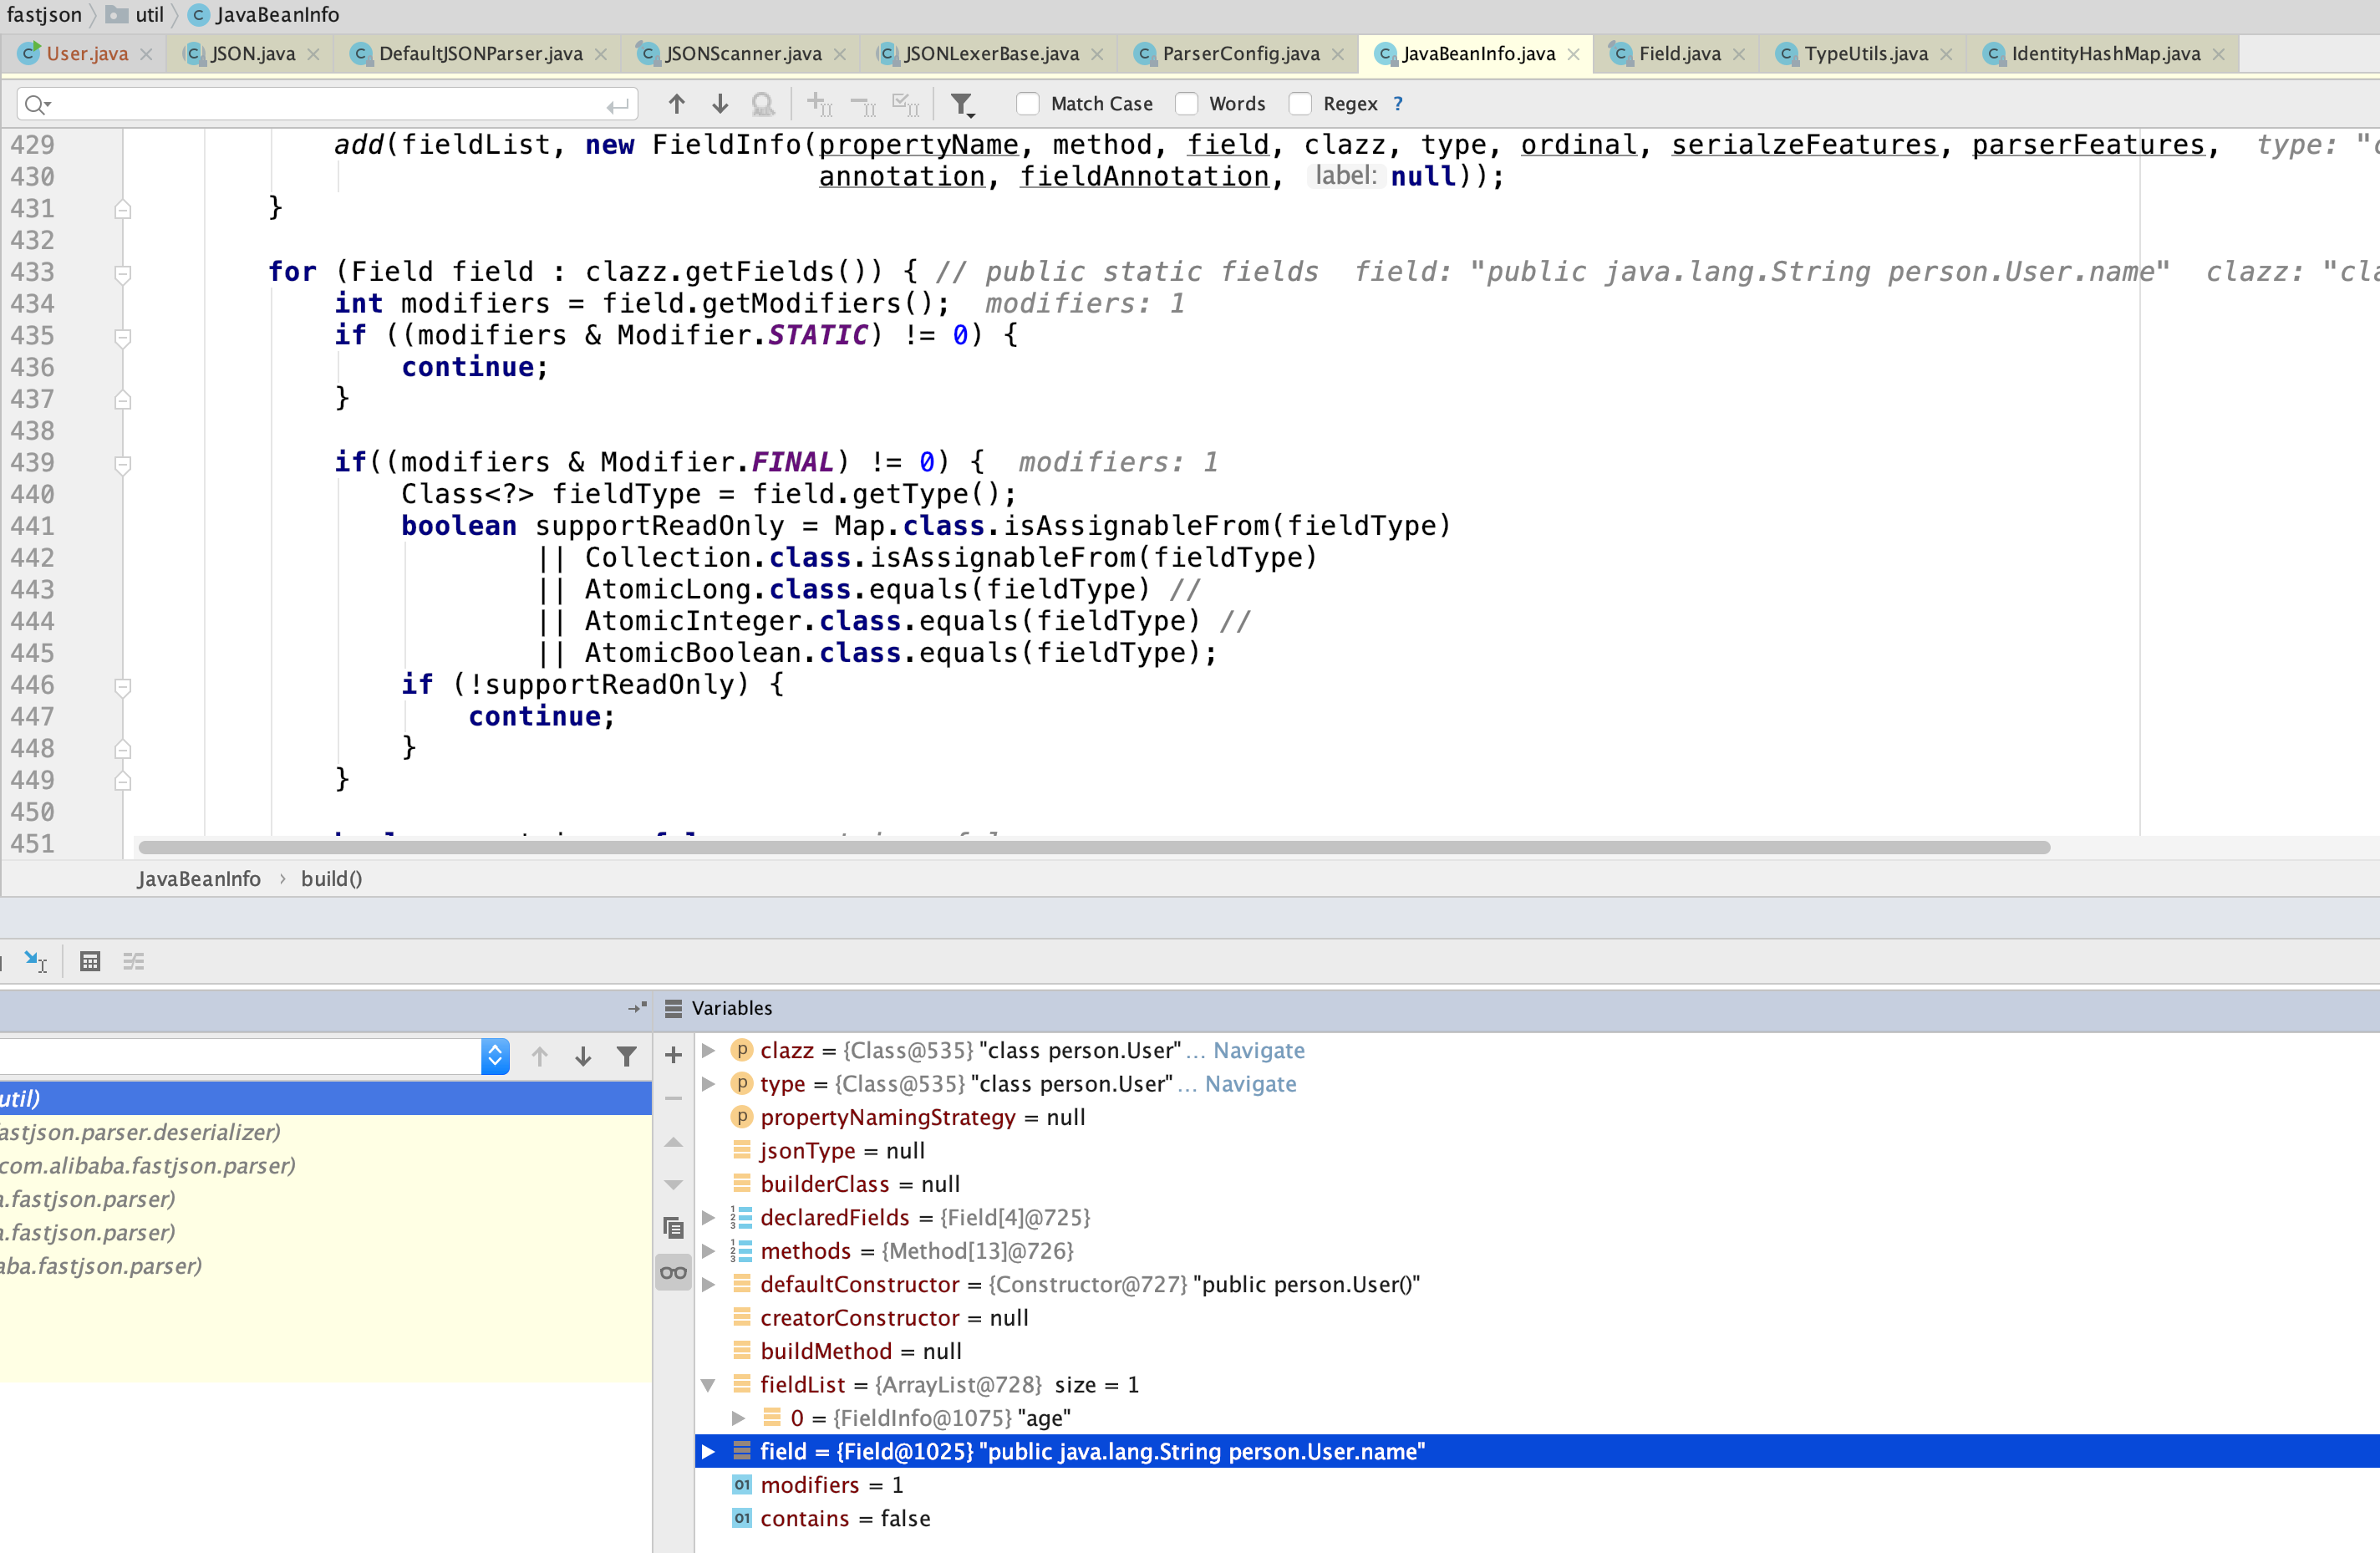Expand the declaredFields variable node
Image resolution: width=2380 pixels, height=1553 pixels.
(x=708, y=1217)
